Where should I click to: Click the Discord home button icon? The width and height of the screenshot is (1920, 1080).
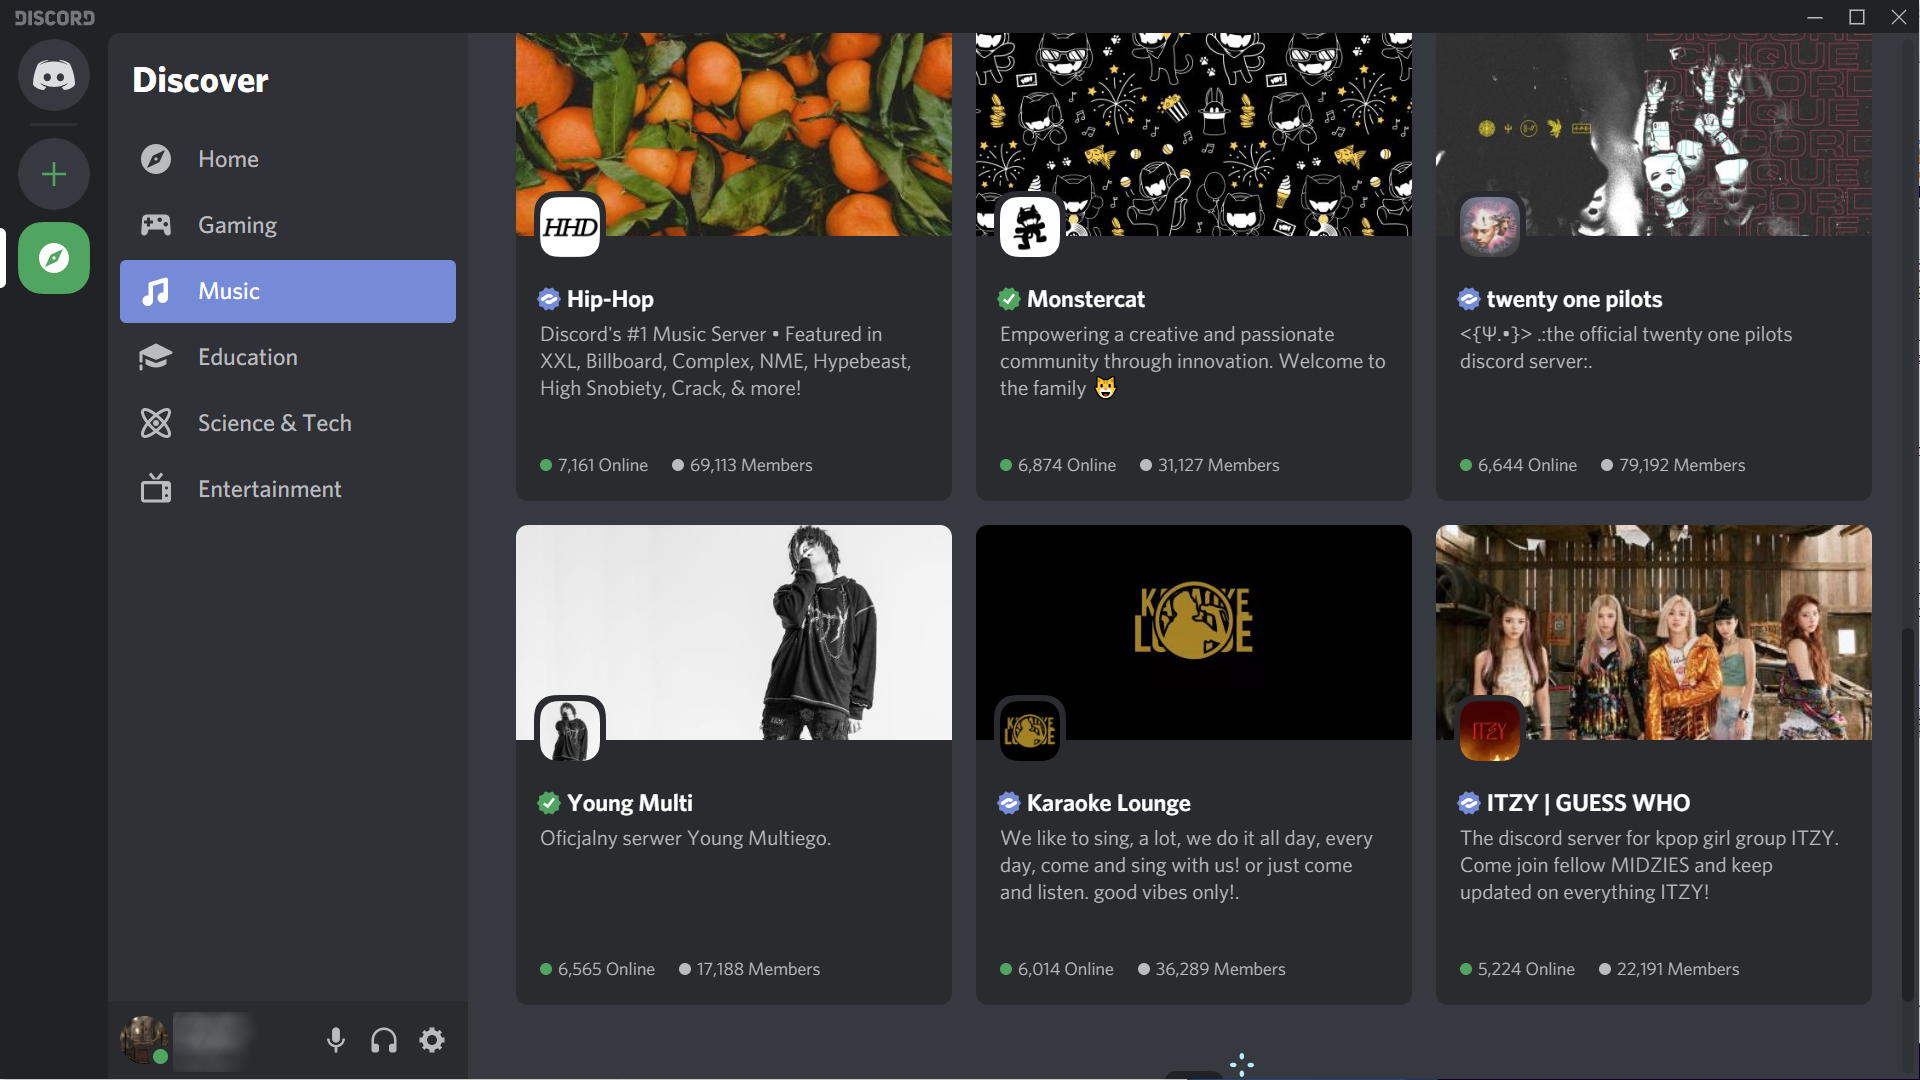pyautogui.click(x=53, y=75)
